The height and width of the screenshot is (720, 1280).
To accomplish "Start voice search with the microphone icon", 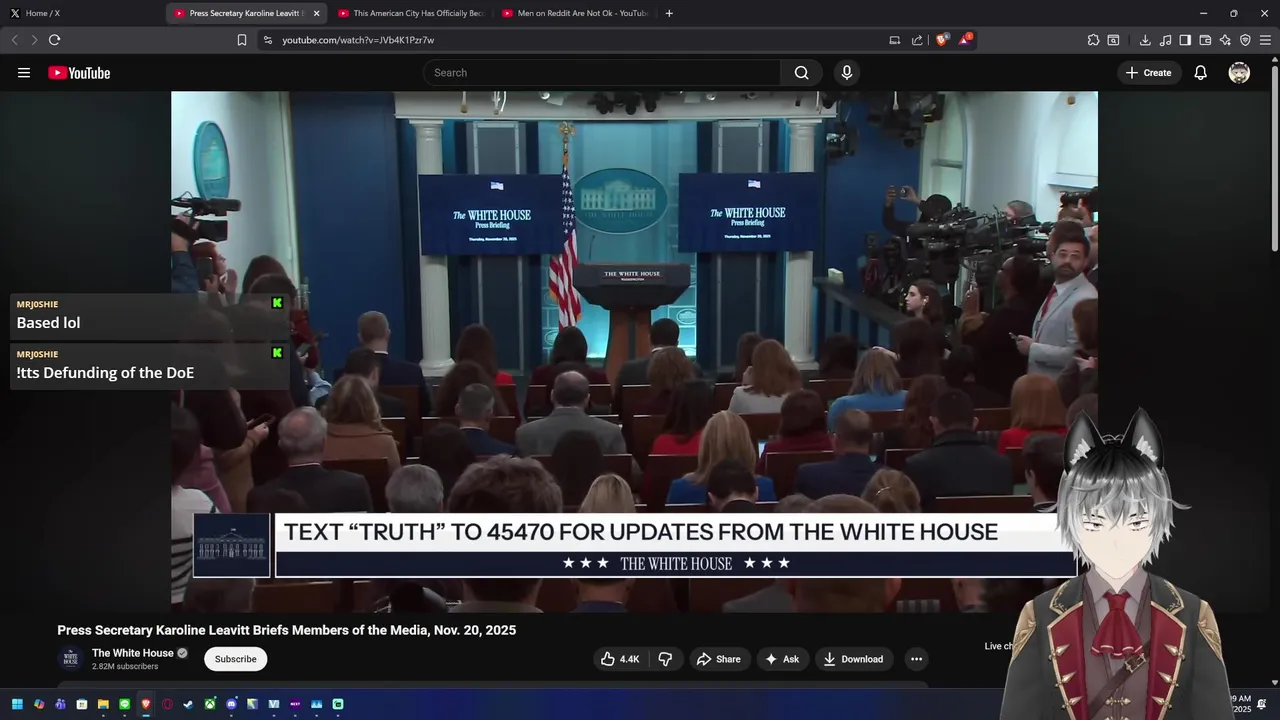I will pyautogui.click(x=847, y=73).
